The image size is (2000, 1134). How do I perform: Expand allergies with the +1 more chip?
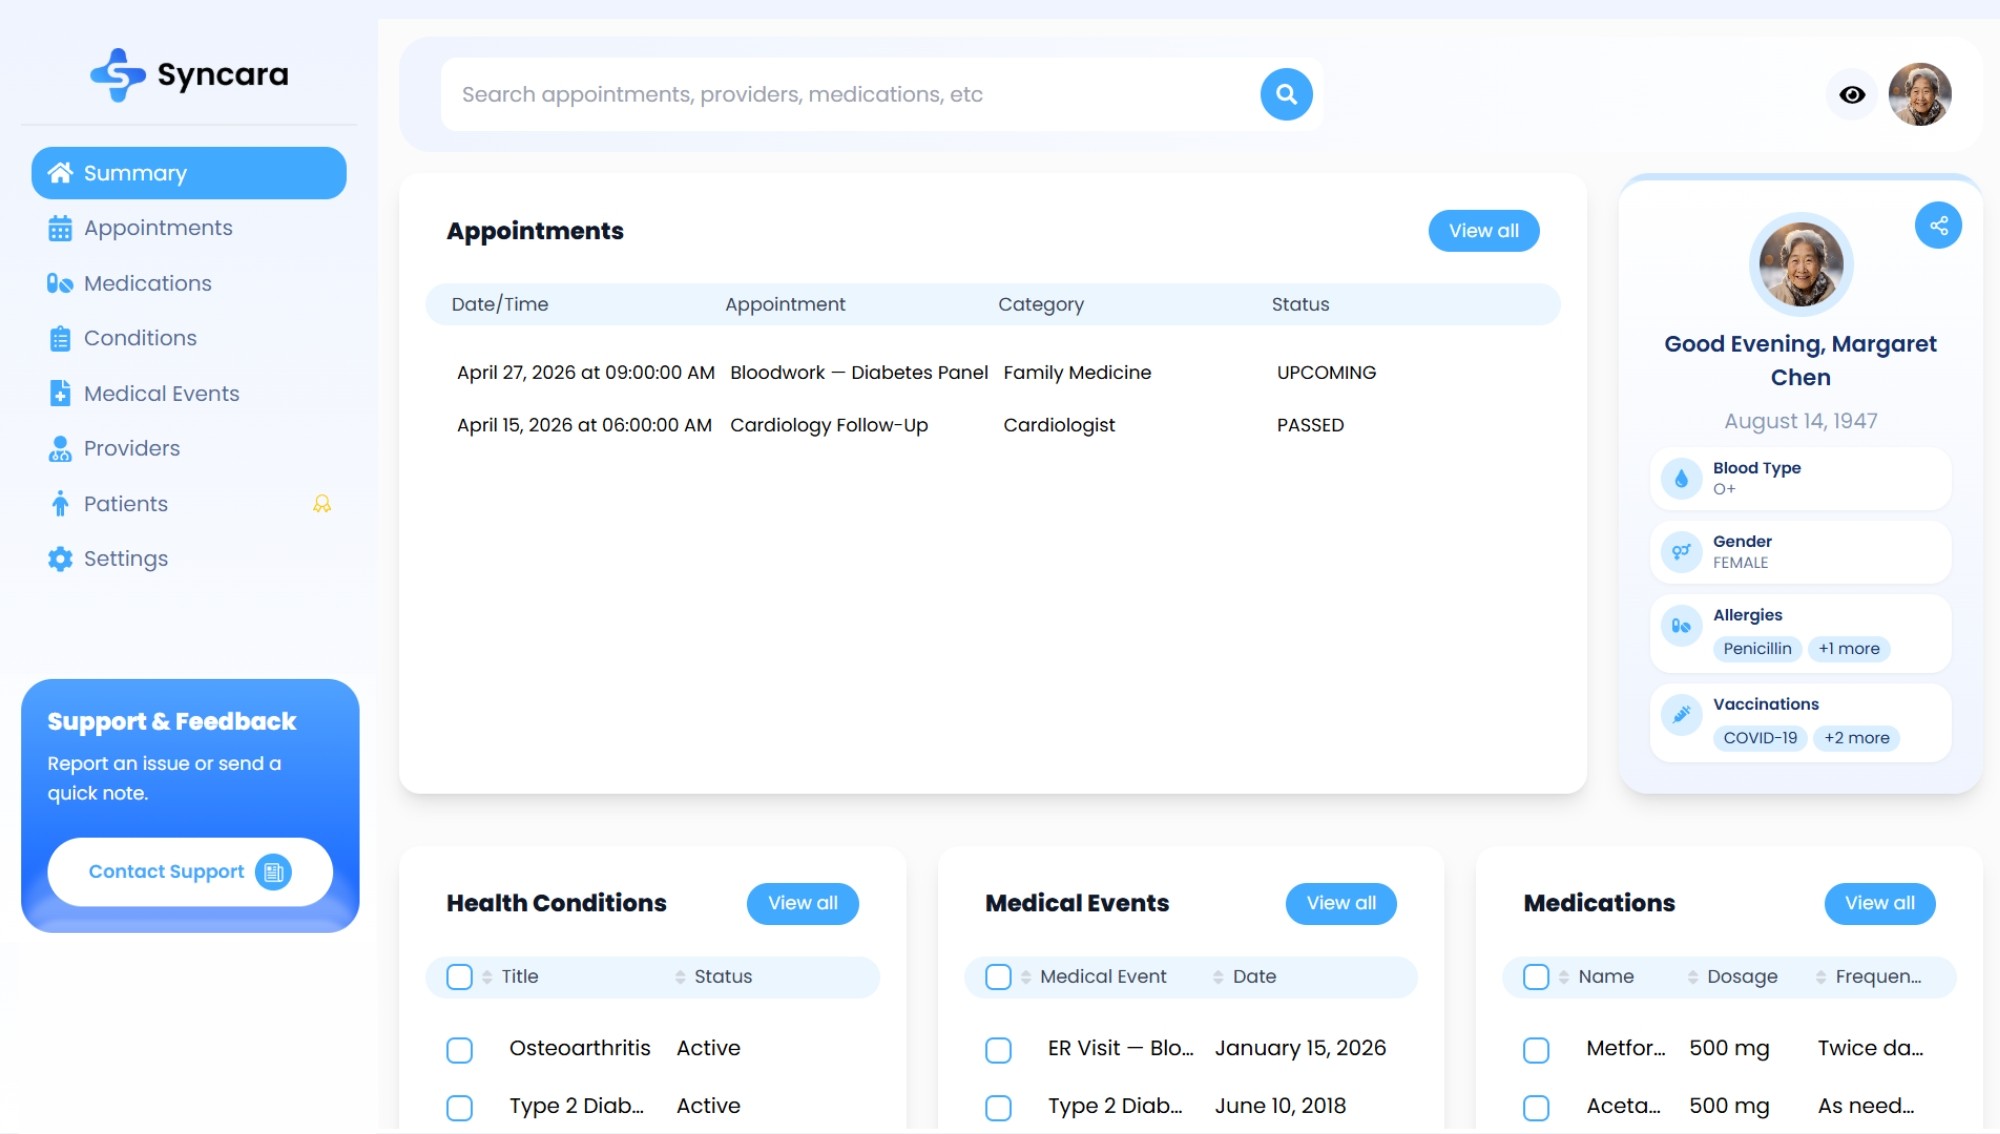1848,648
